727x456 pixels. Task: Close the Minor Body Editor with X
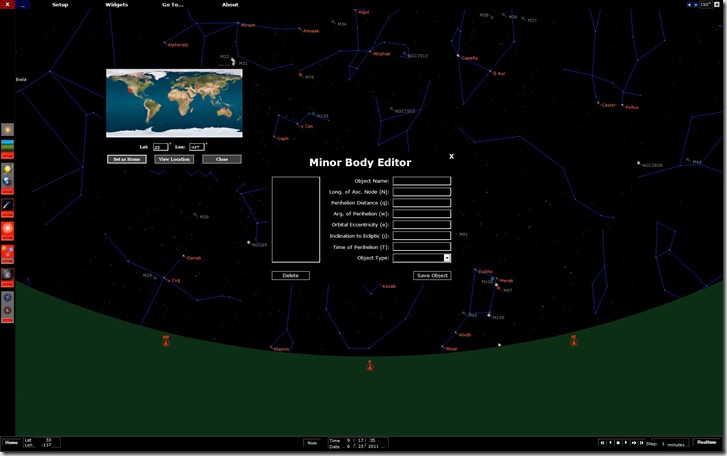click(x=451, y=156)
